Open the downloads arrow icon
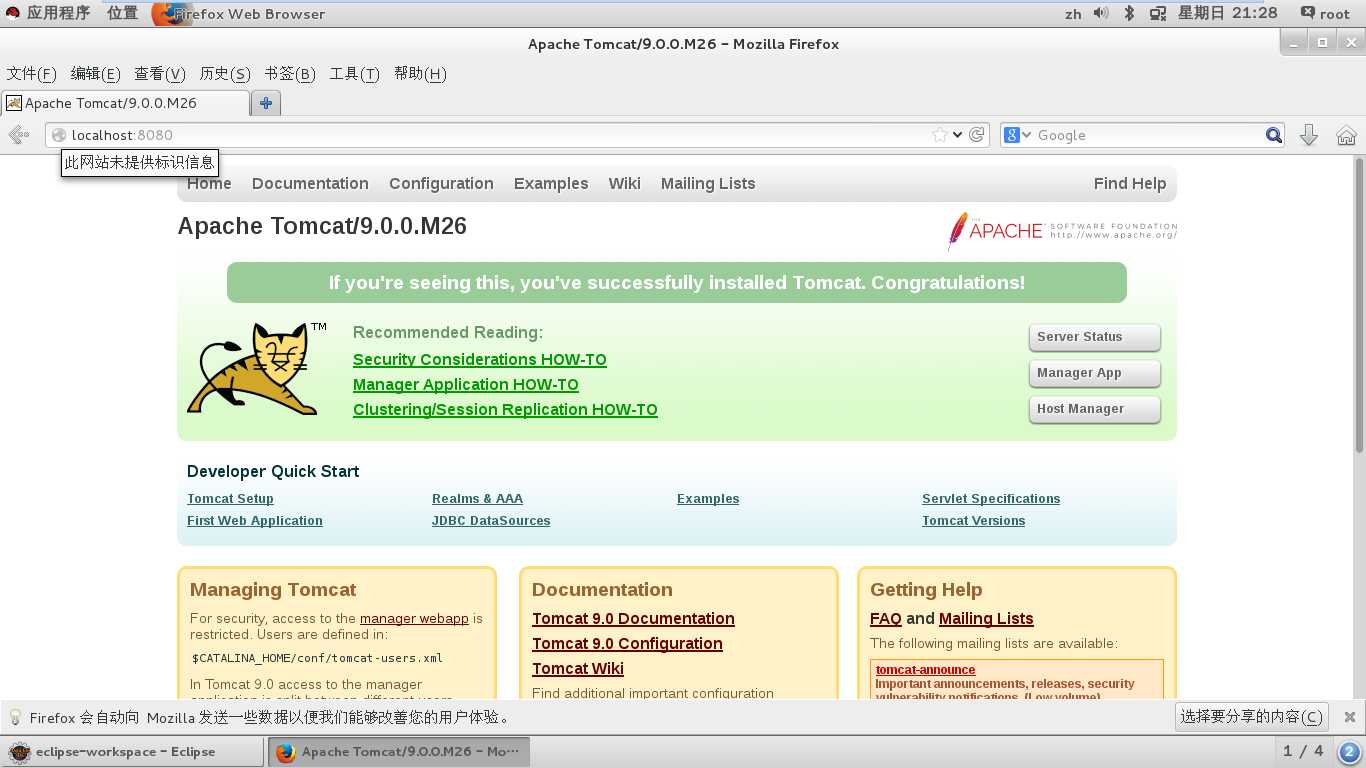This screenshot has width=1366, height=768. (x=1308, y=135)
